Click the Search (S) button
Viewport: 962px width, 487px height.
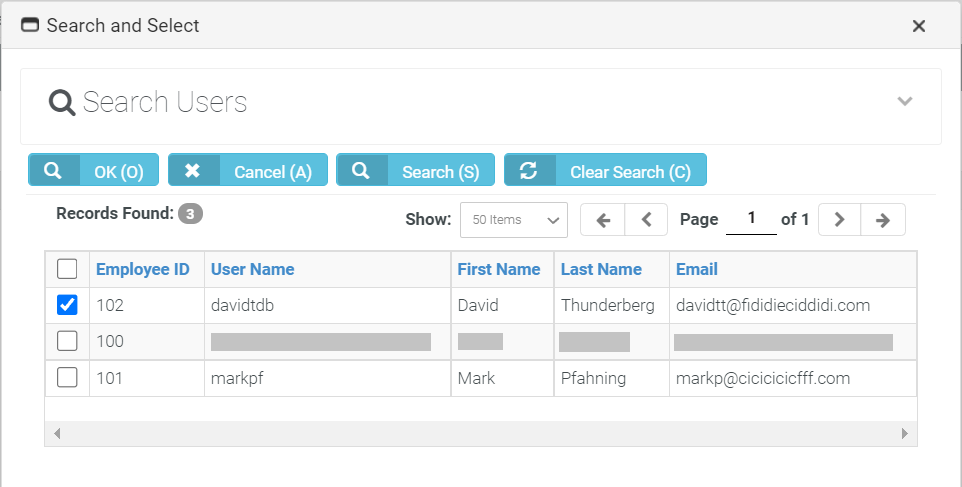tap(415, 170)
